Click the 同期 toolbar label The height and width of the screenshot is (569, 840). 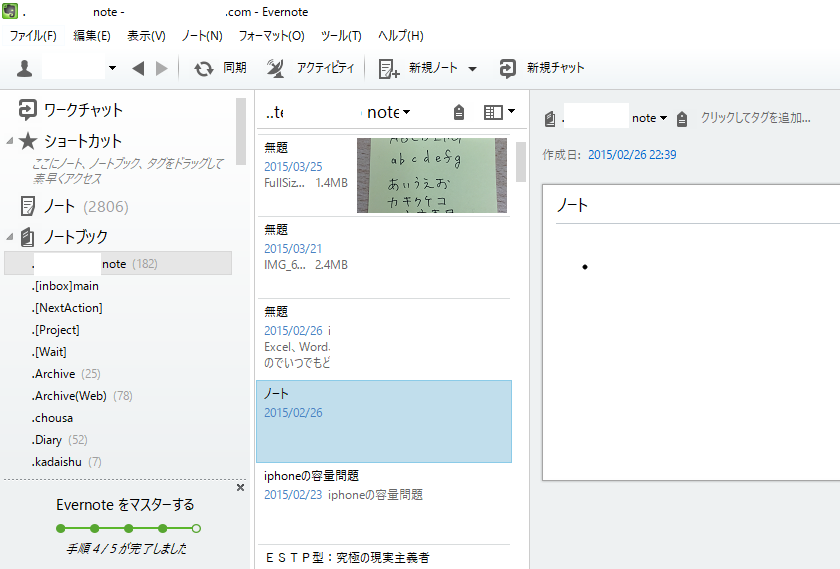coord(235,68)
